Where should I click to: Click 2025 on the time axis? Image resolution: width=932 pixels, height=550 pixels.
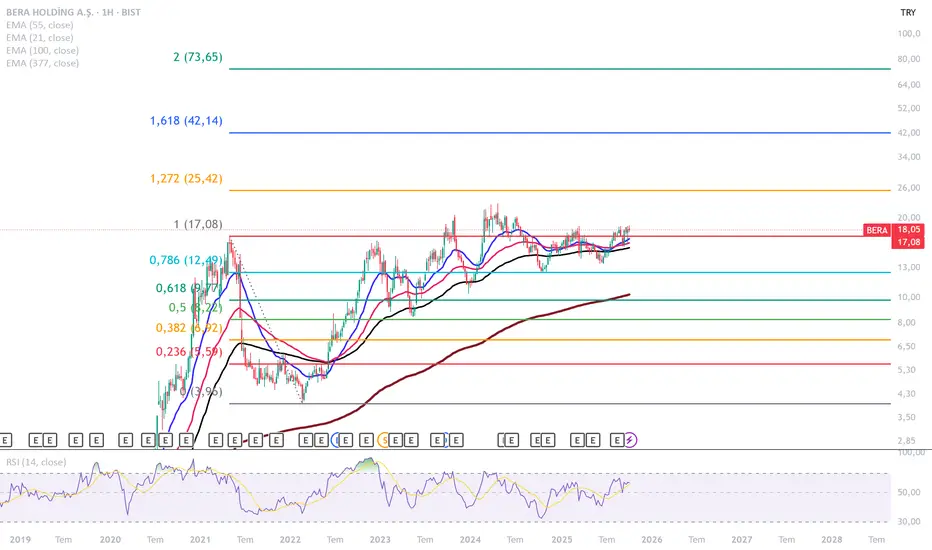(562, 539)
